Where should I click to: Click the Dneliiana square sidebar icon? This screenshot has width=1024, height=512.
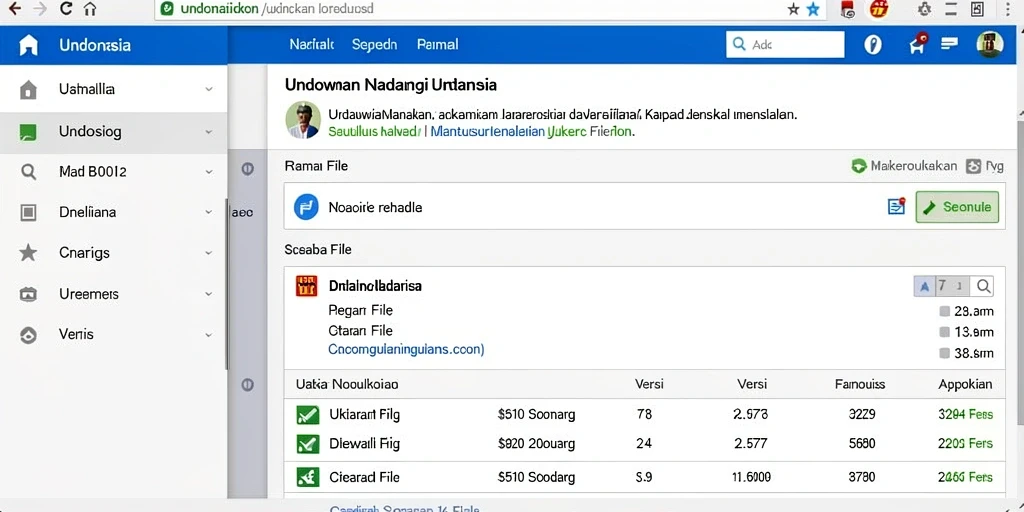click(x=28, y=212)
